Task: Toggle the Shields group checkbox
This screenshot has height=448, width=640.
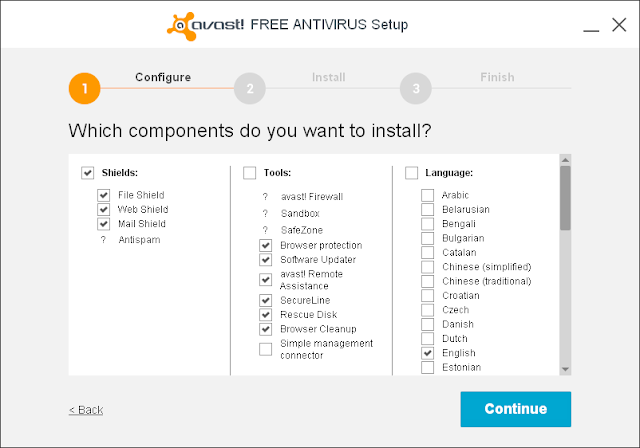Action: click(87, 173)
